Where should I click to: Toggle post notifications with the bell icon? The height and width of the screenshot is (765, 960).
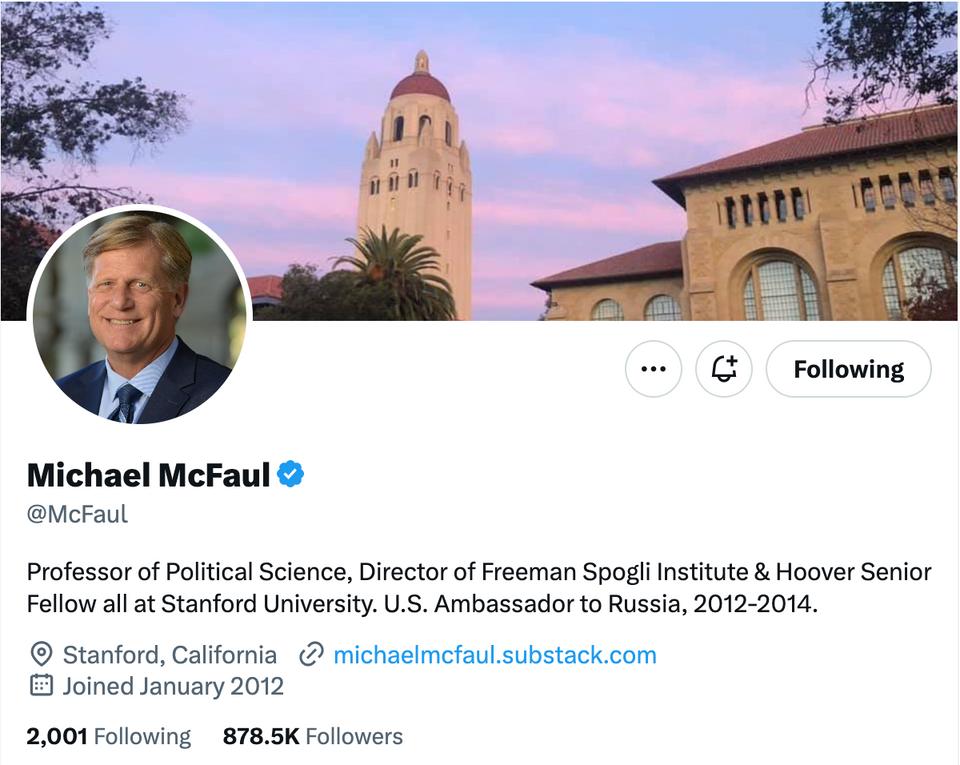(x=724, y=369)
